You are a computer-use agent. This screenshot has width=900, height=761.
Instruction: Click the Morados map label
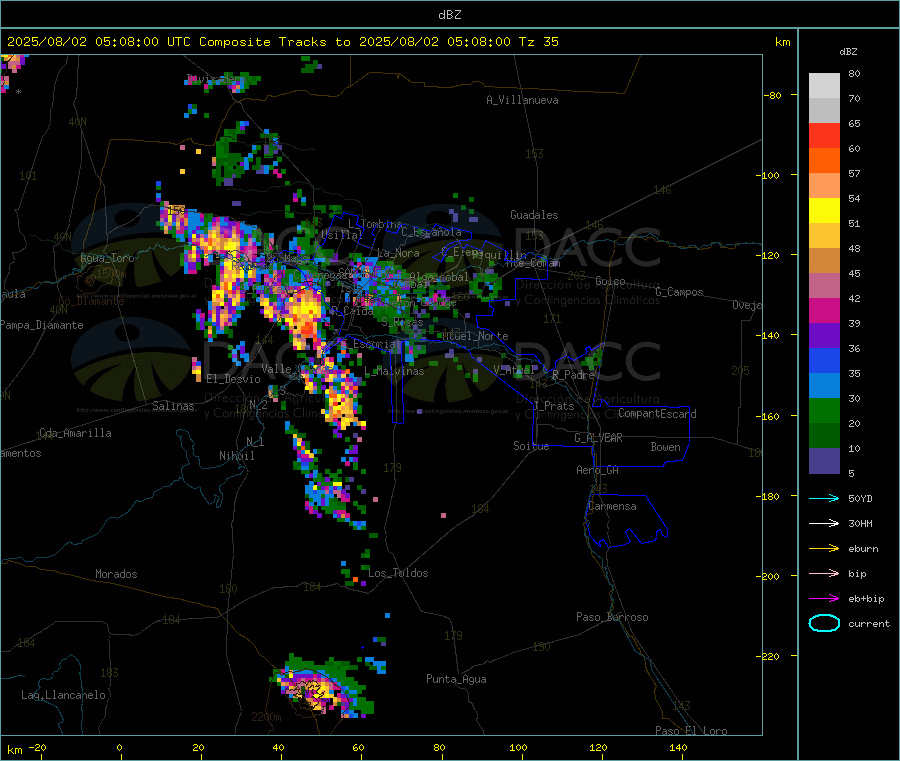tap(116, 574)
